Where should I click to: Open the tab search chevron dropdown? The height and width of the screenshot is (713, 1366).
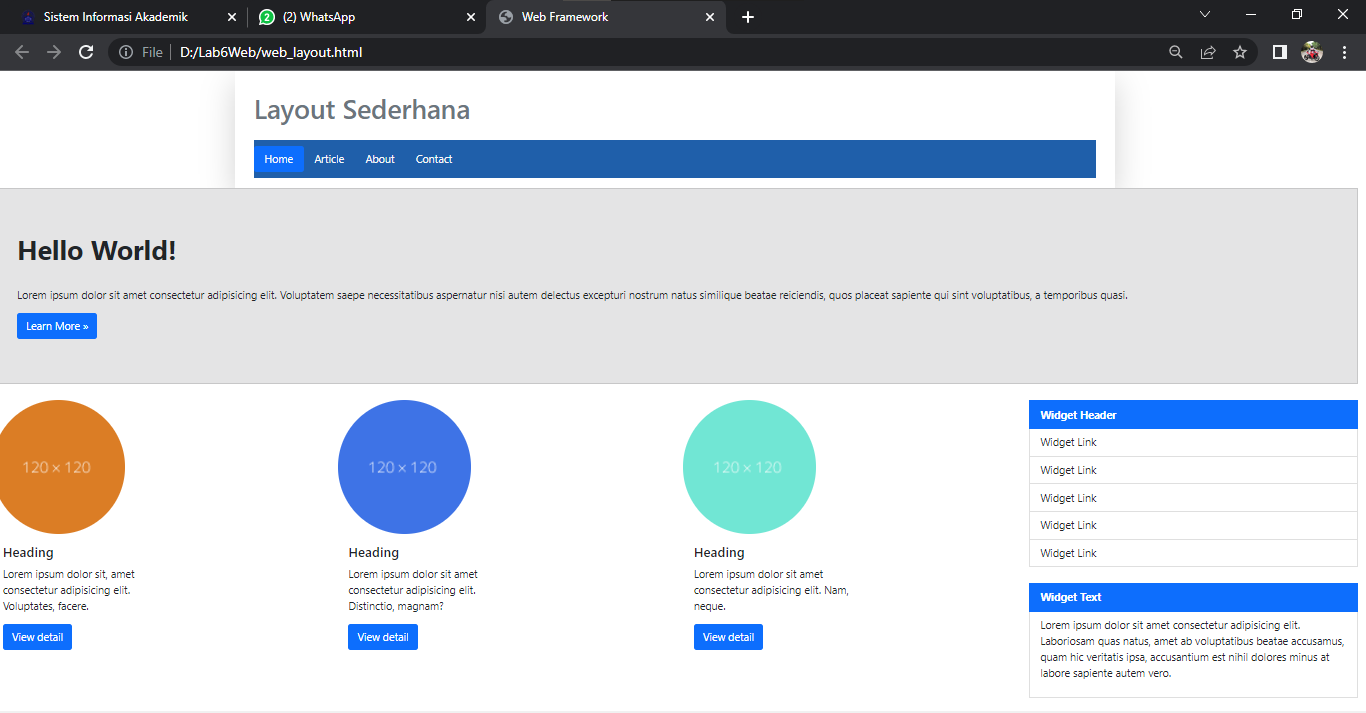pos(1205,14)
